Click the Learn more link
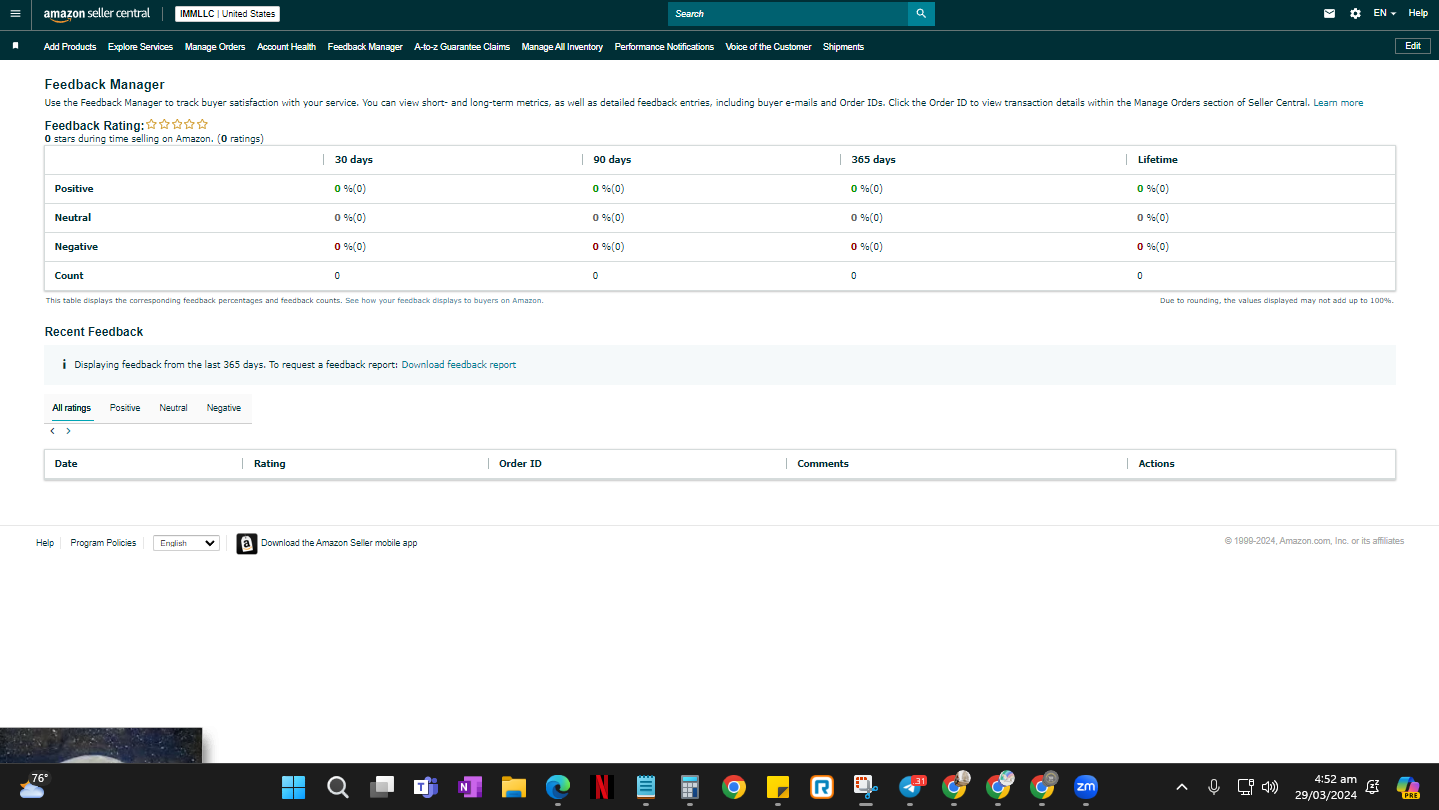Viewport: 1439px width, 810px height. 1338,103
